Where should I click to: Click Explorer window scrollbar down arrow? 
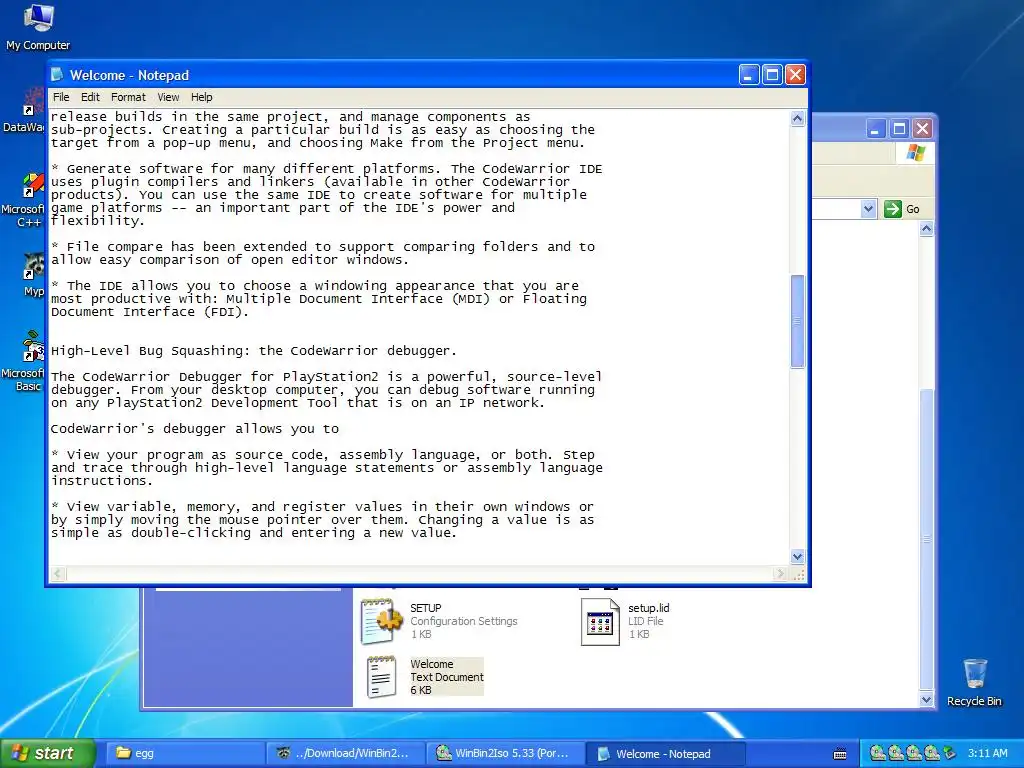coord(926,699)
